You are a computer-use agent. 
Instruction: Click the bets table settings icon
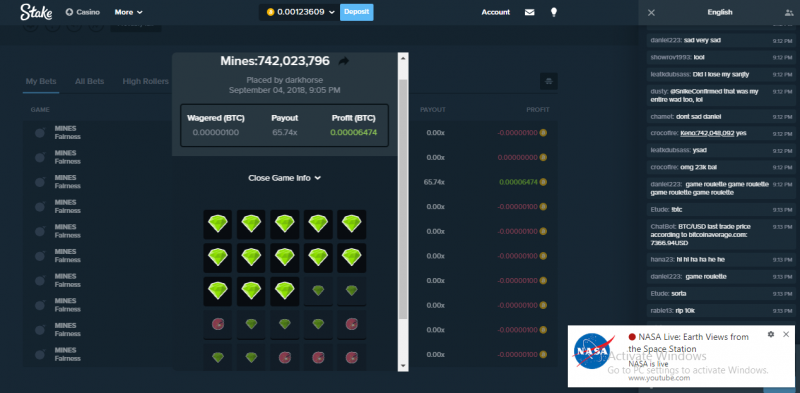(x=548, y=81)
